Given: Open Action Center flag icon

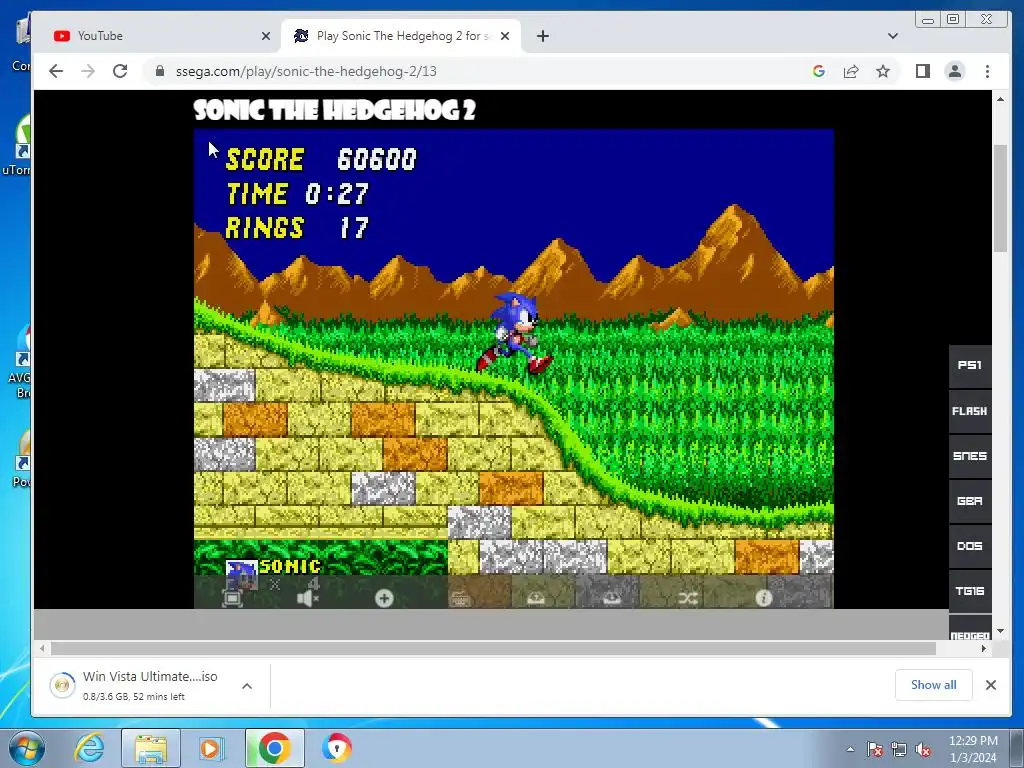Looking at the screenshot, I should pos(875,750).
